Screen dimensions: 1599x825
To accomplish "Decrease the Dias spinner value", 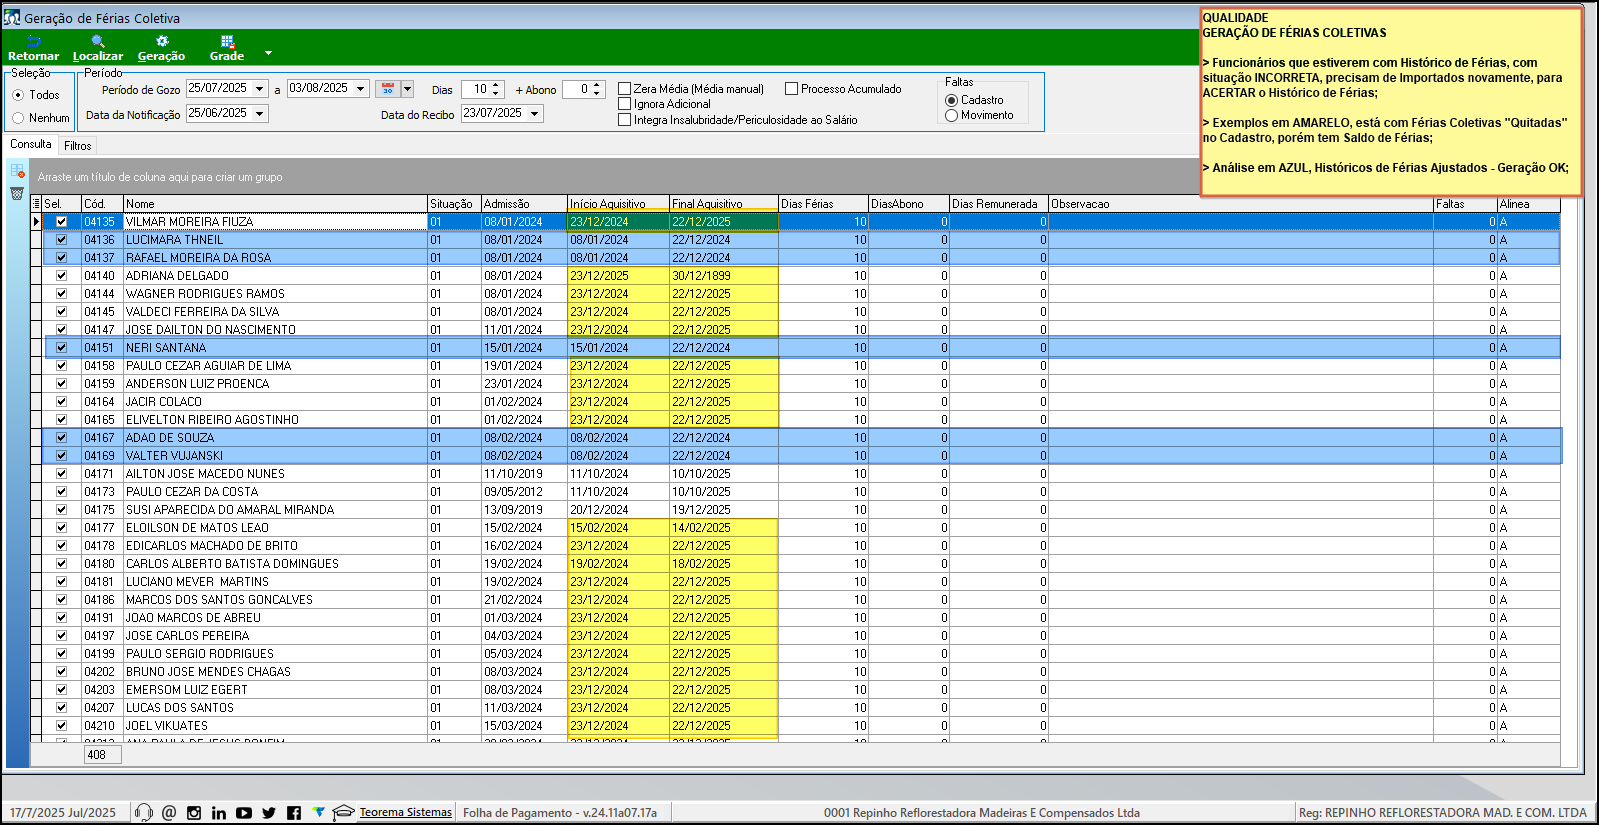I will coord(496,94).
